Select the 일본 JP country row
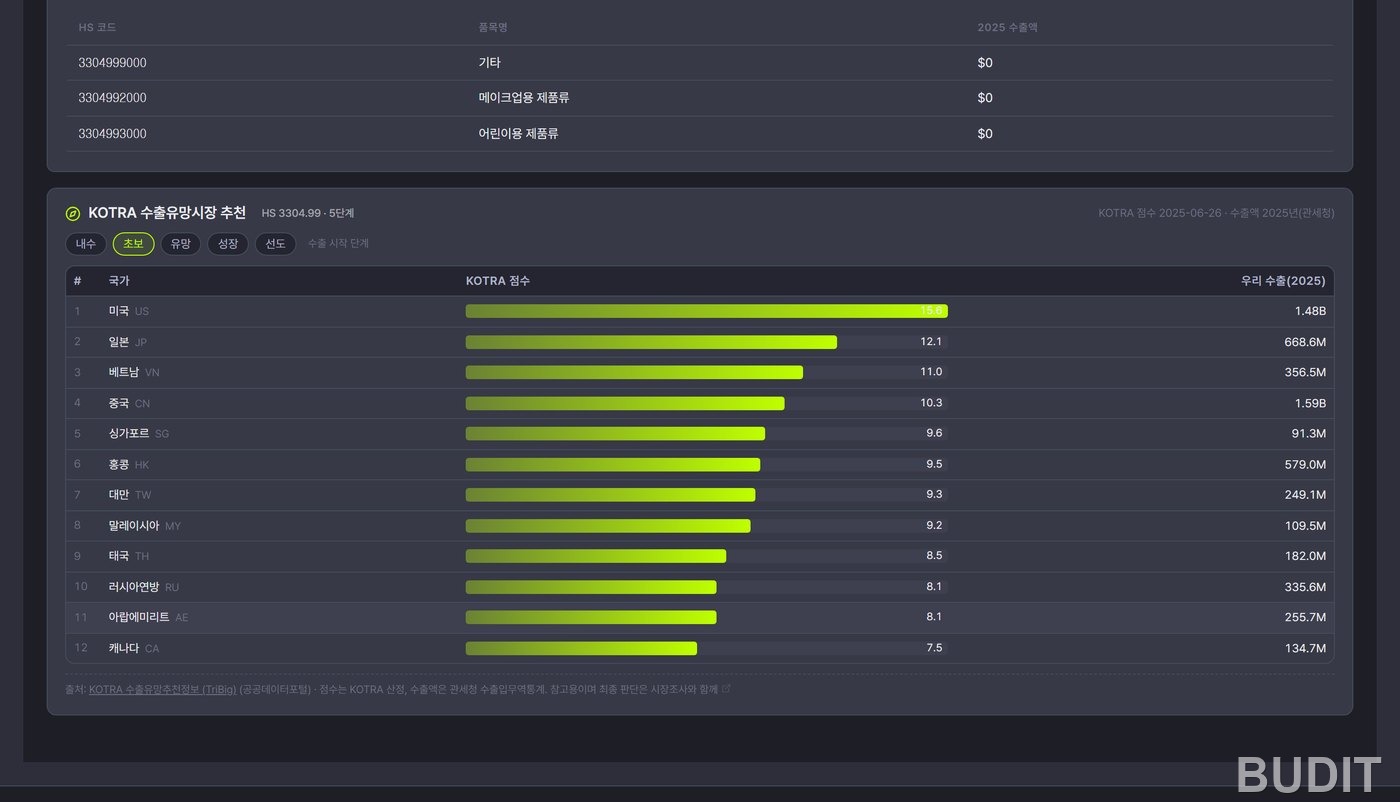This screenshot has width=1400, height=802. pyautogui.click(x=700, y=342)
